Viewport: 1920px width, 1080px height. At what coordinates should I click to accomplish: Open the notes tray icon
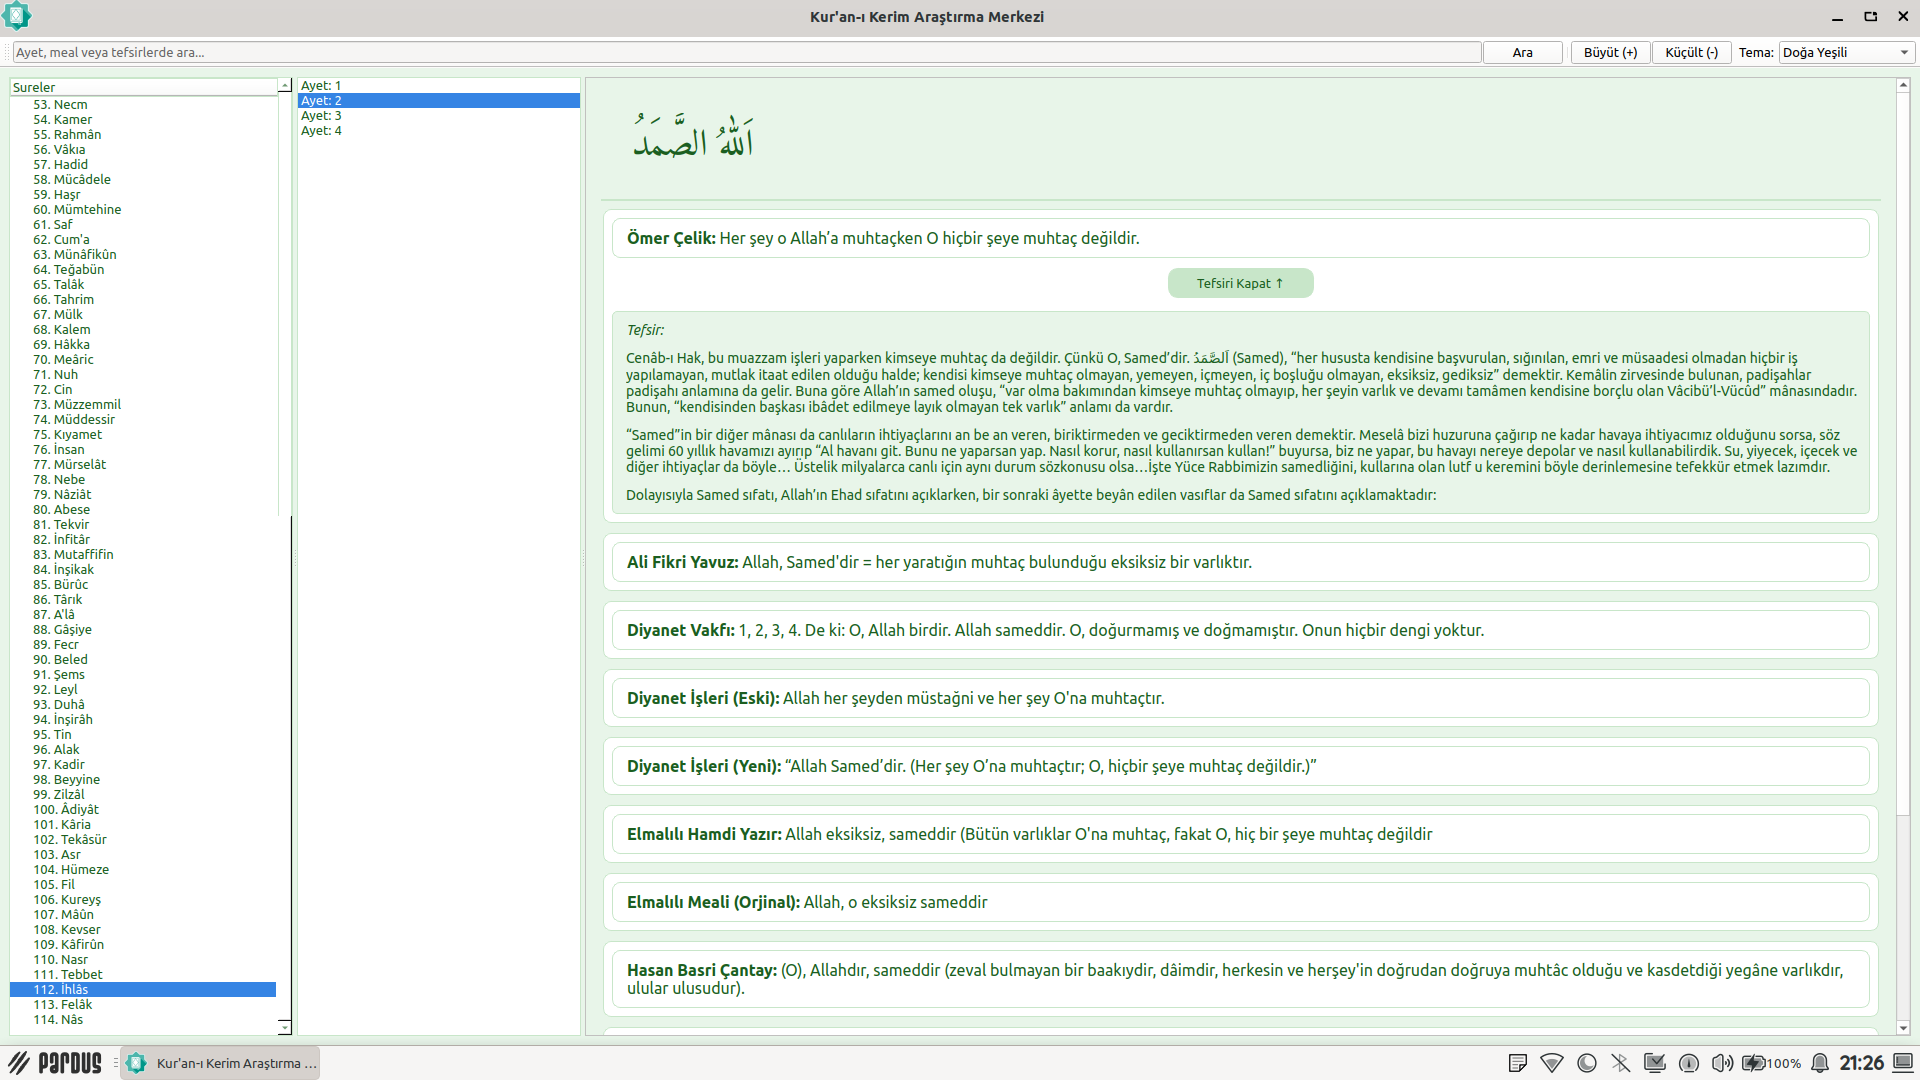[1517, 1063]
